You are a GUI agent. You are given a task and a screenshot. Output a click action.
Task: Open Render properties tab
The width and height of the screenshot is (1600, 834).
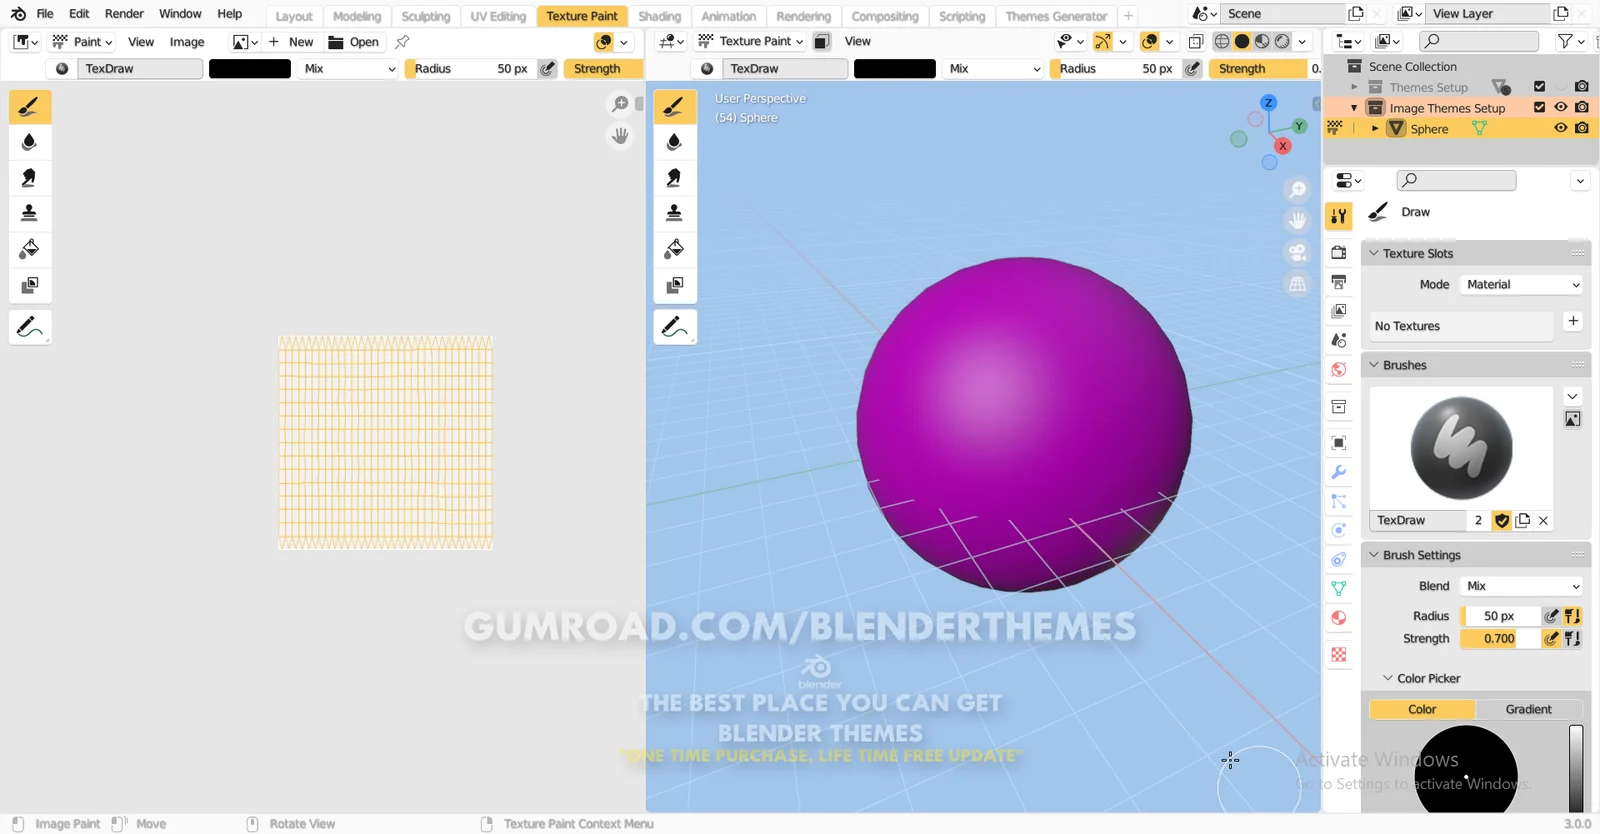click(1339, 253)
